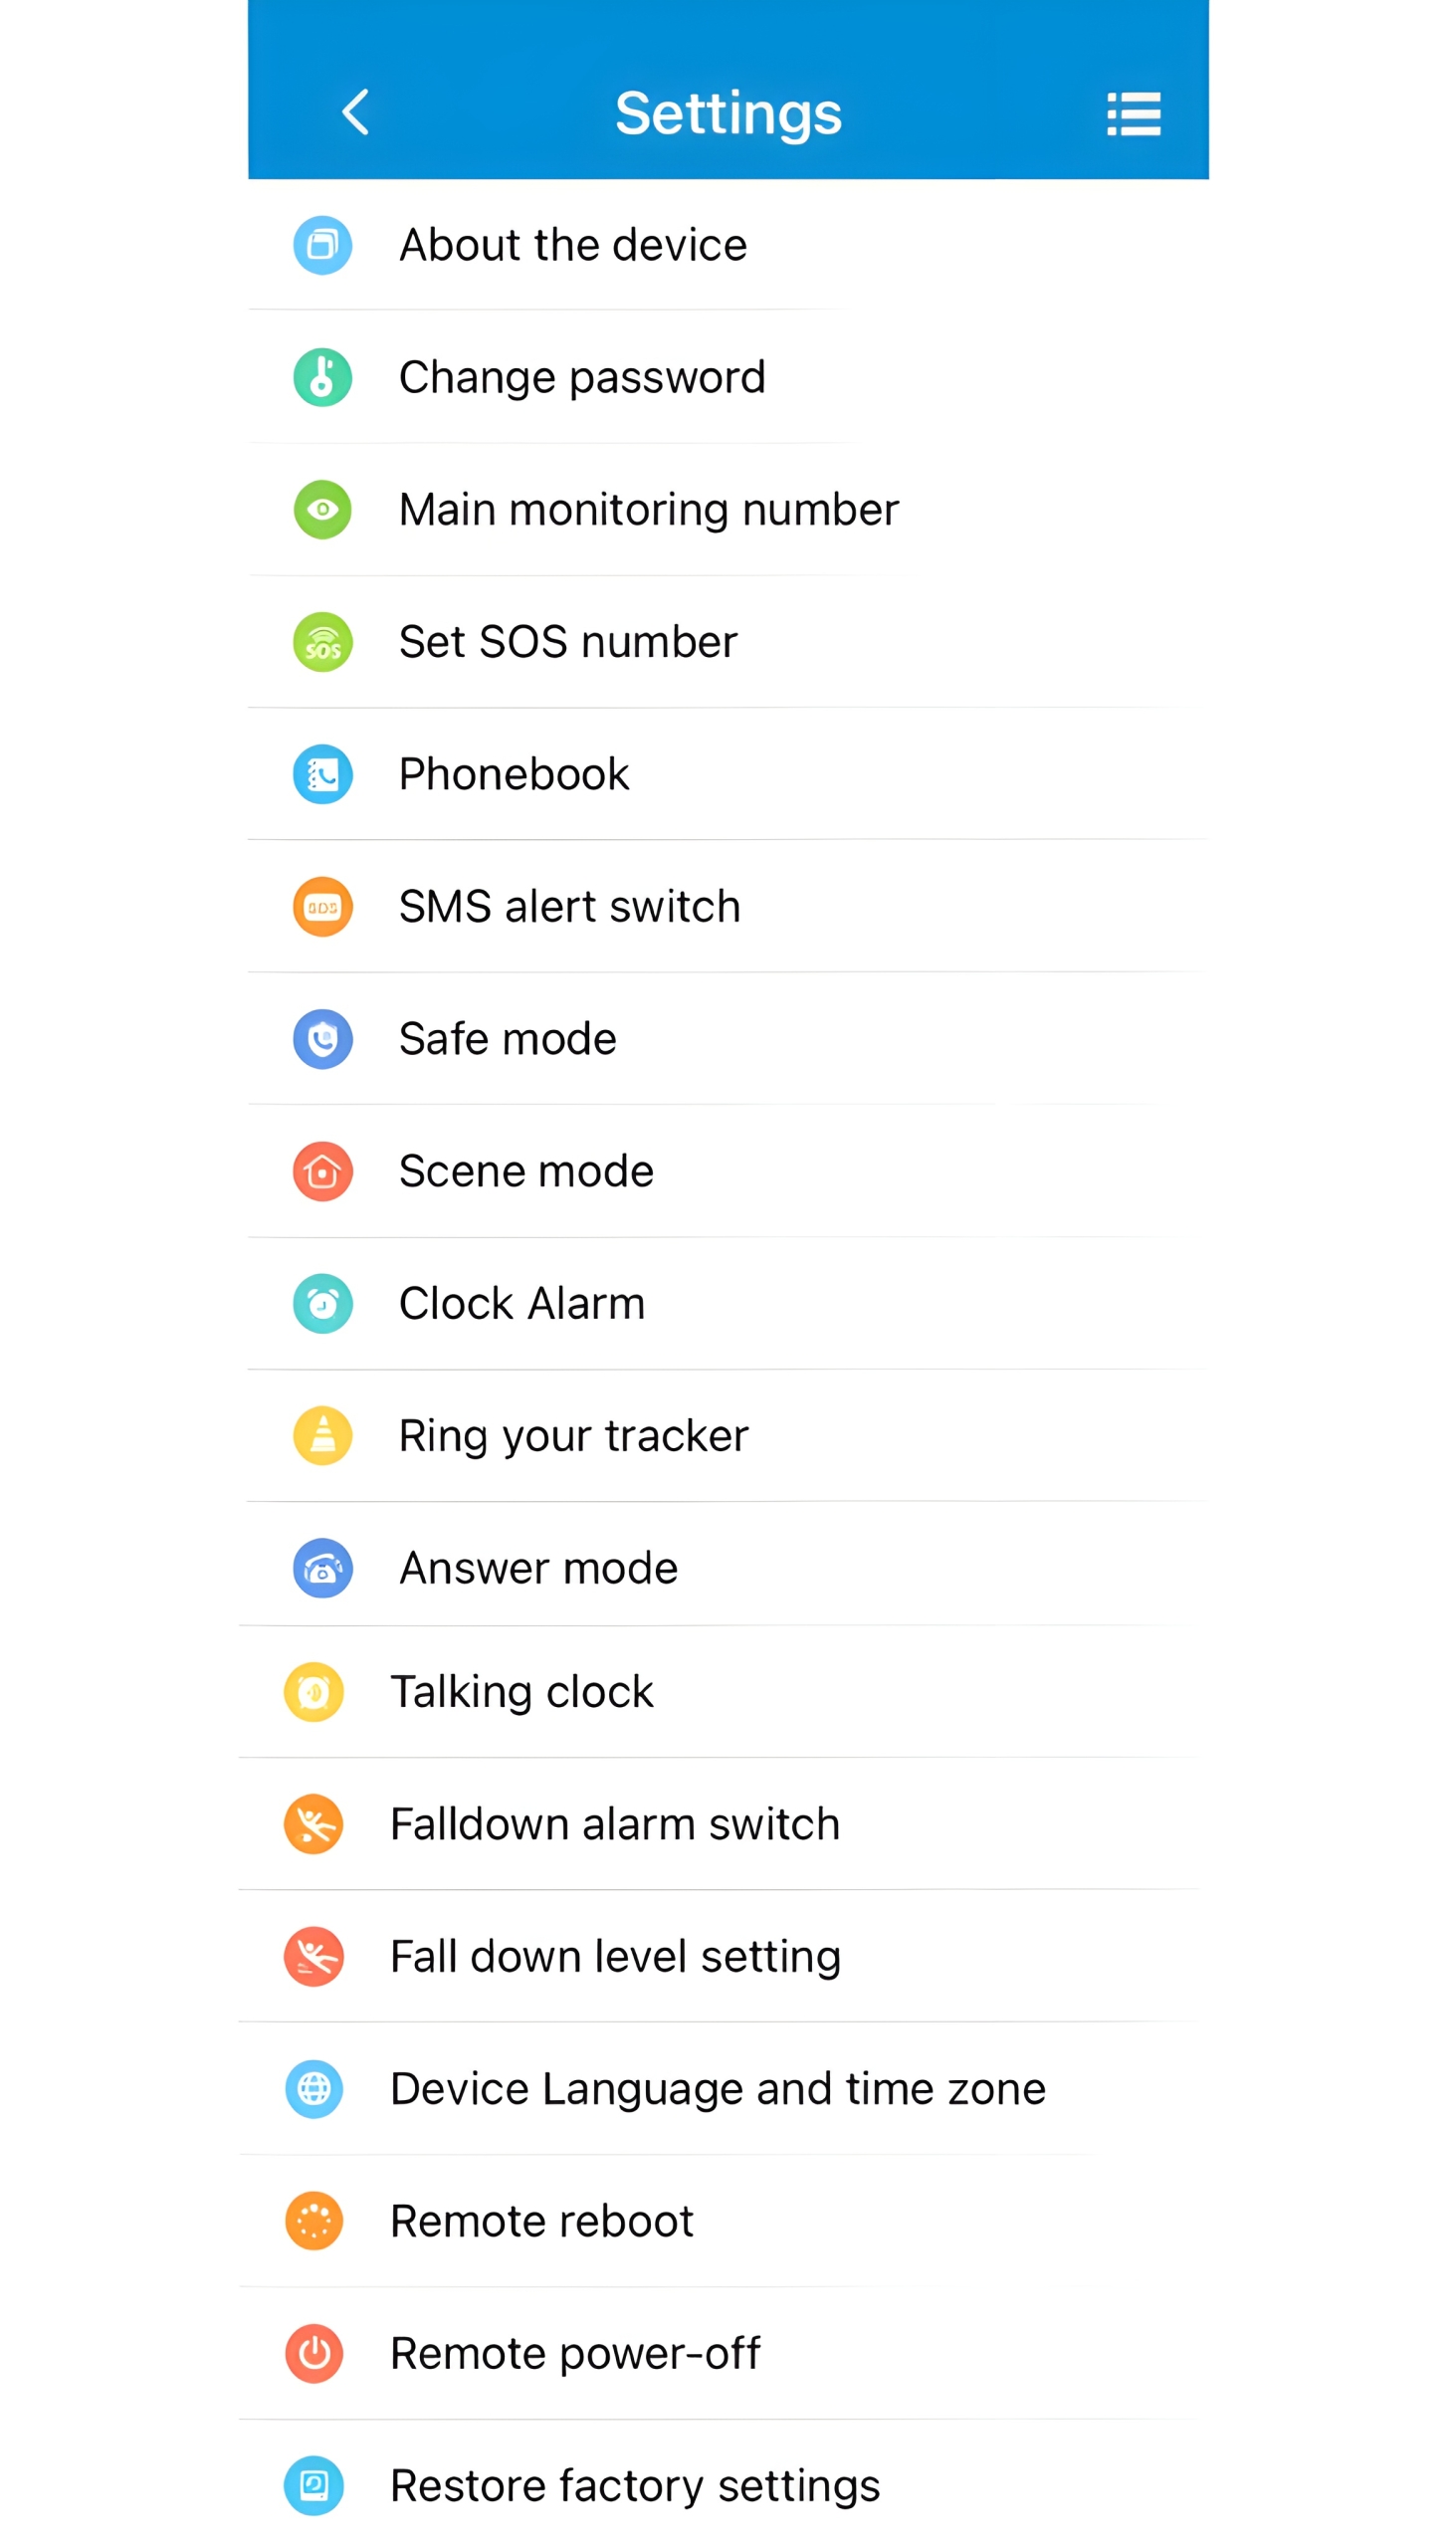Tap the Phonebook contact icon
The height and width of the screenshot is (2548, 1456).
[x=322, y=774]
